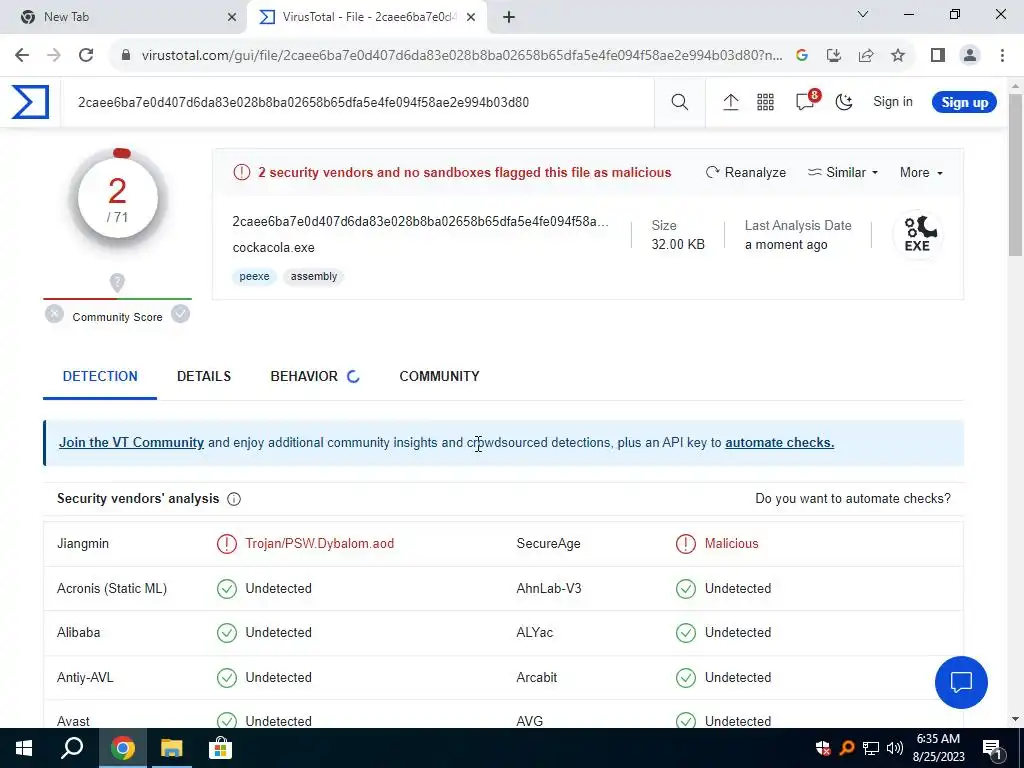Click Do you want to automate checks text
The width and height of the screenshot is (1024, 768).
(853, 498)
